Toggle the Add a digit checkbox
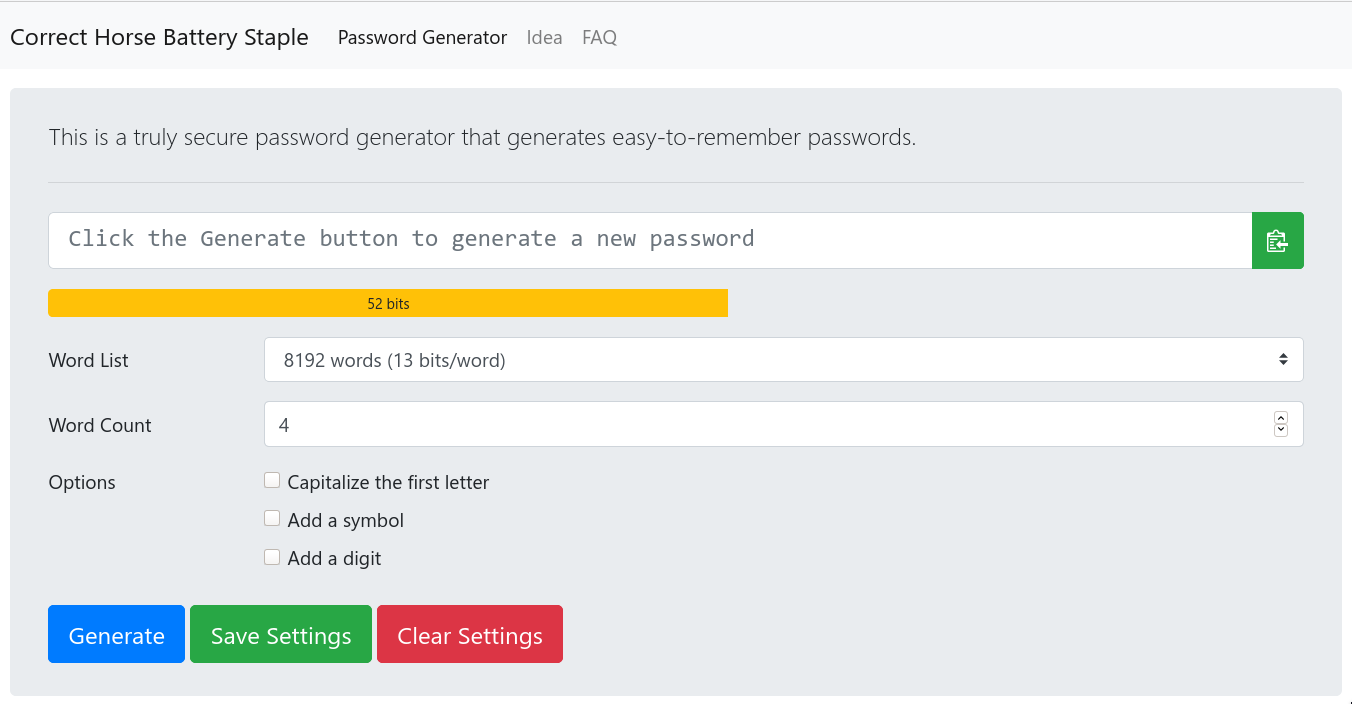This screenshot has height=704, width=1352. point(272,557)
